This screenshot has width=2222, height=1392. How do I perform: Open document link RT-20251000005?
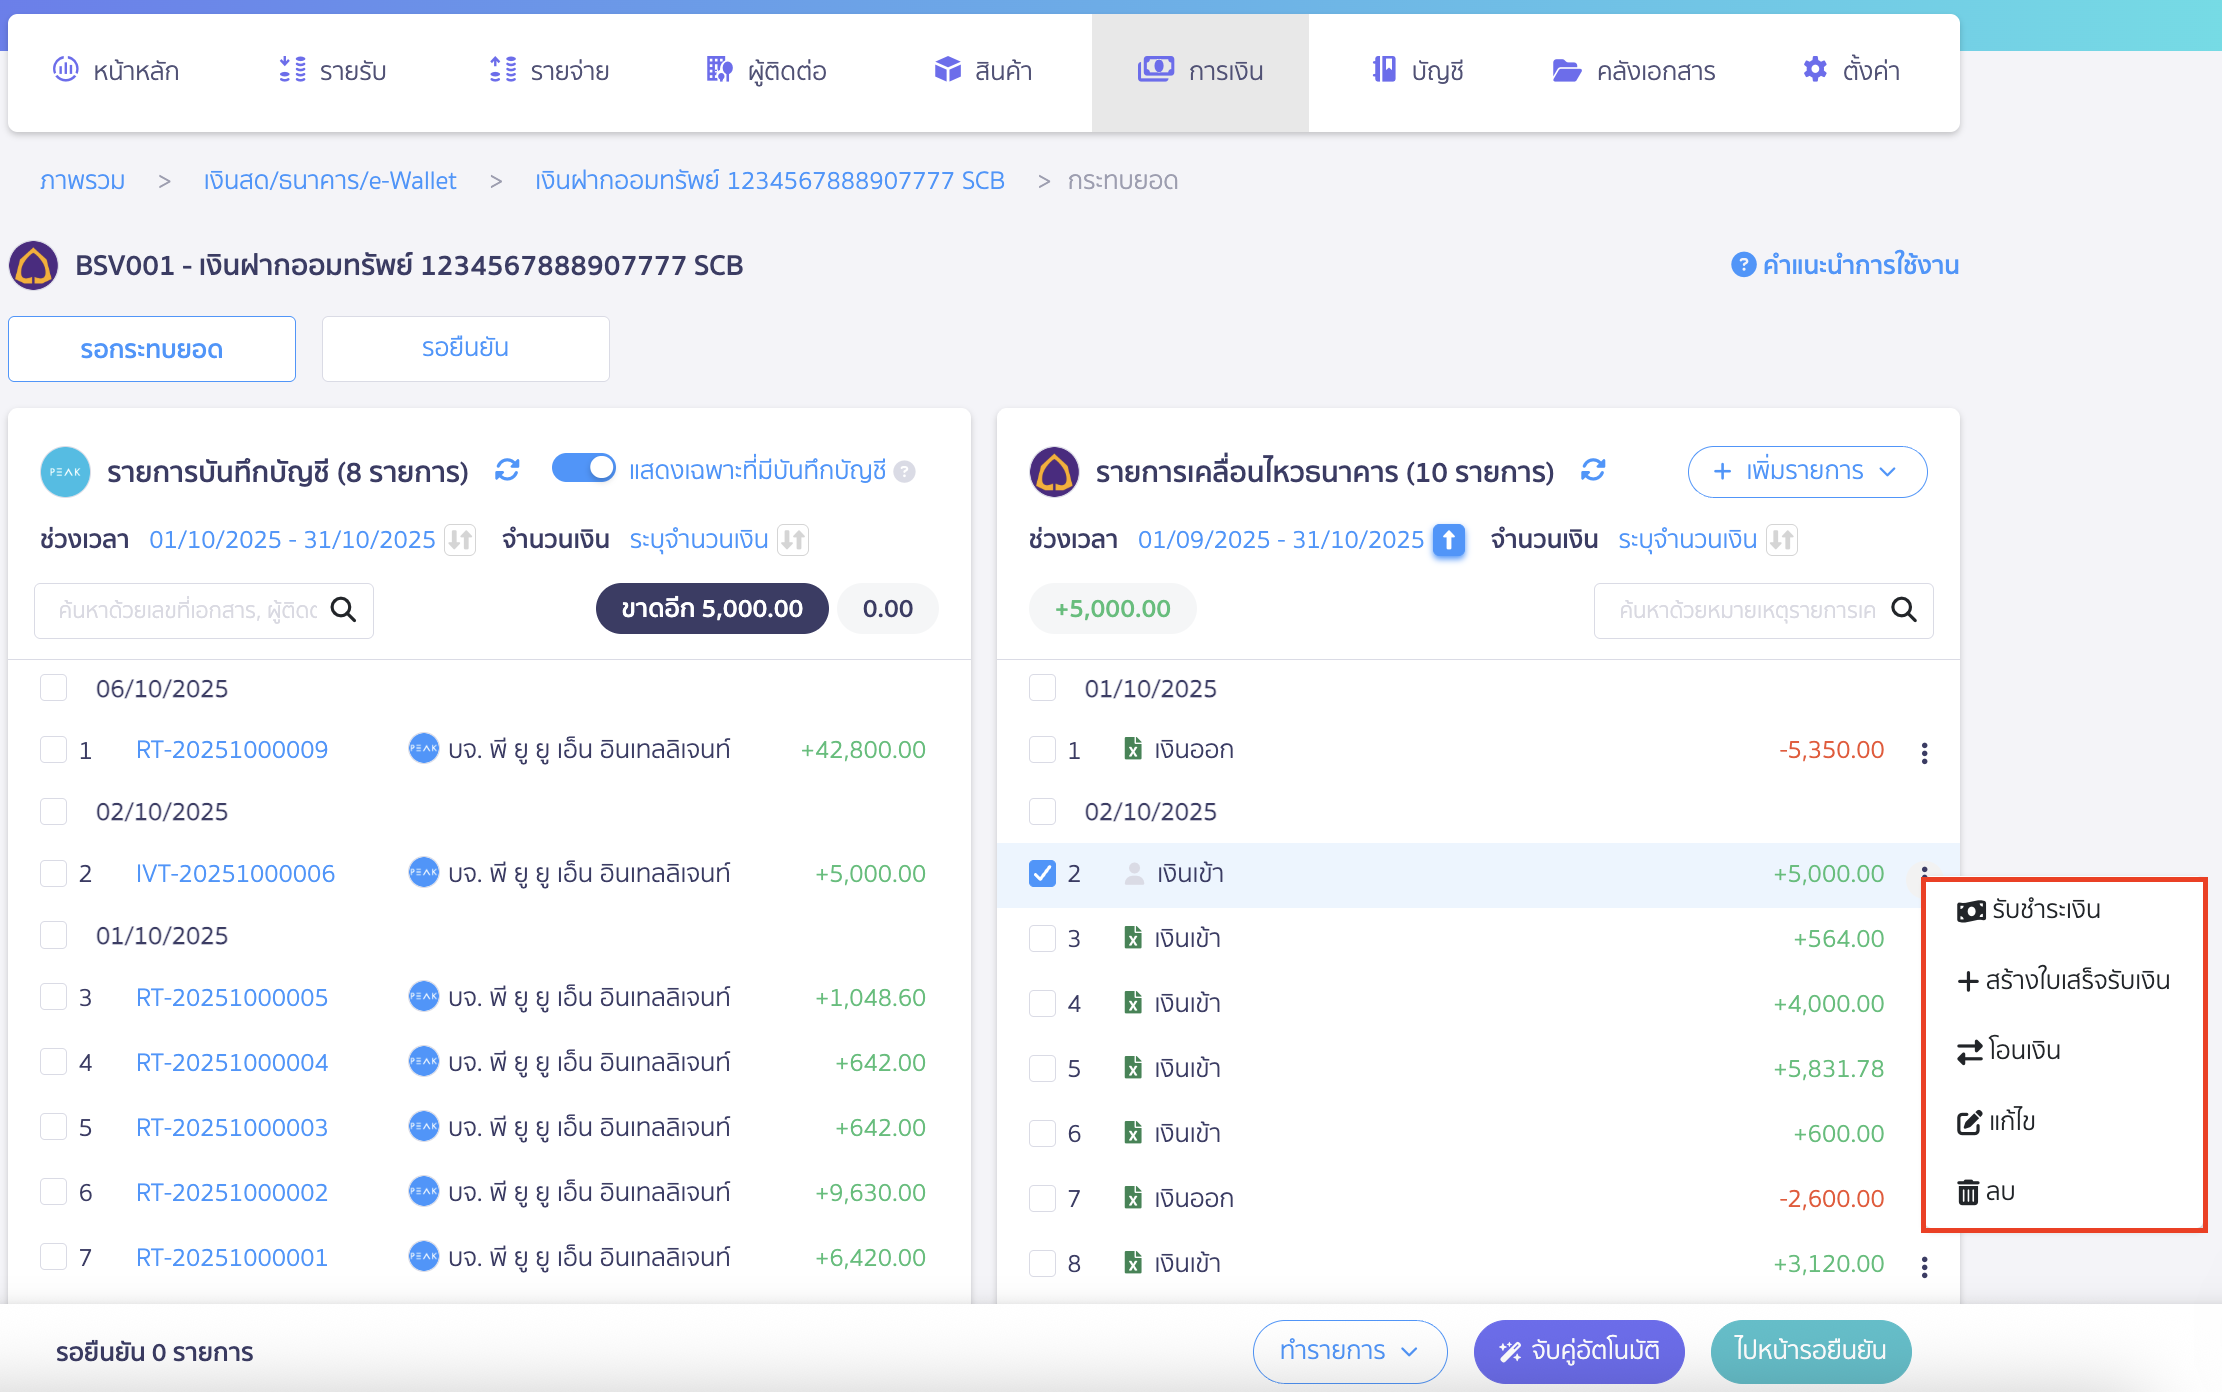232,998
